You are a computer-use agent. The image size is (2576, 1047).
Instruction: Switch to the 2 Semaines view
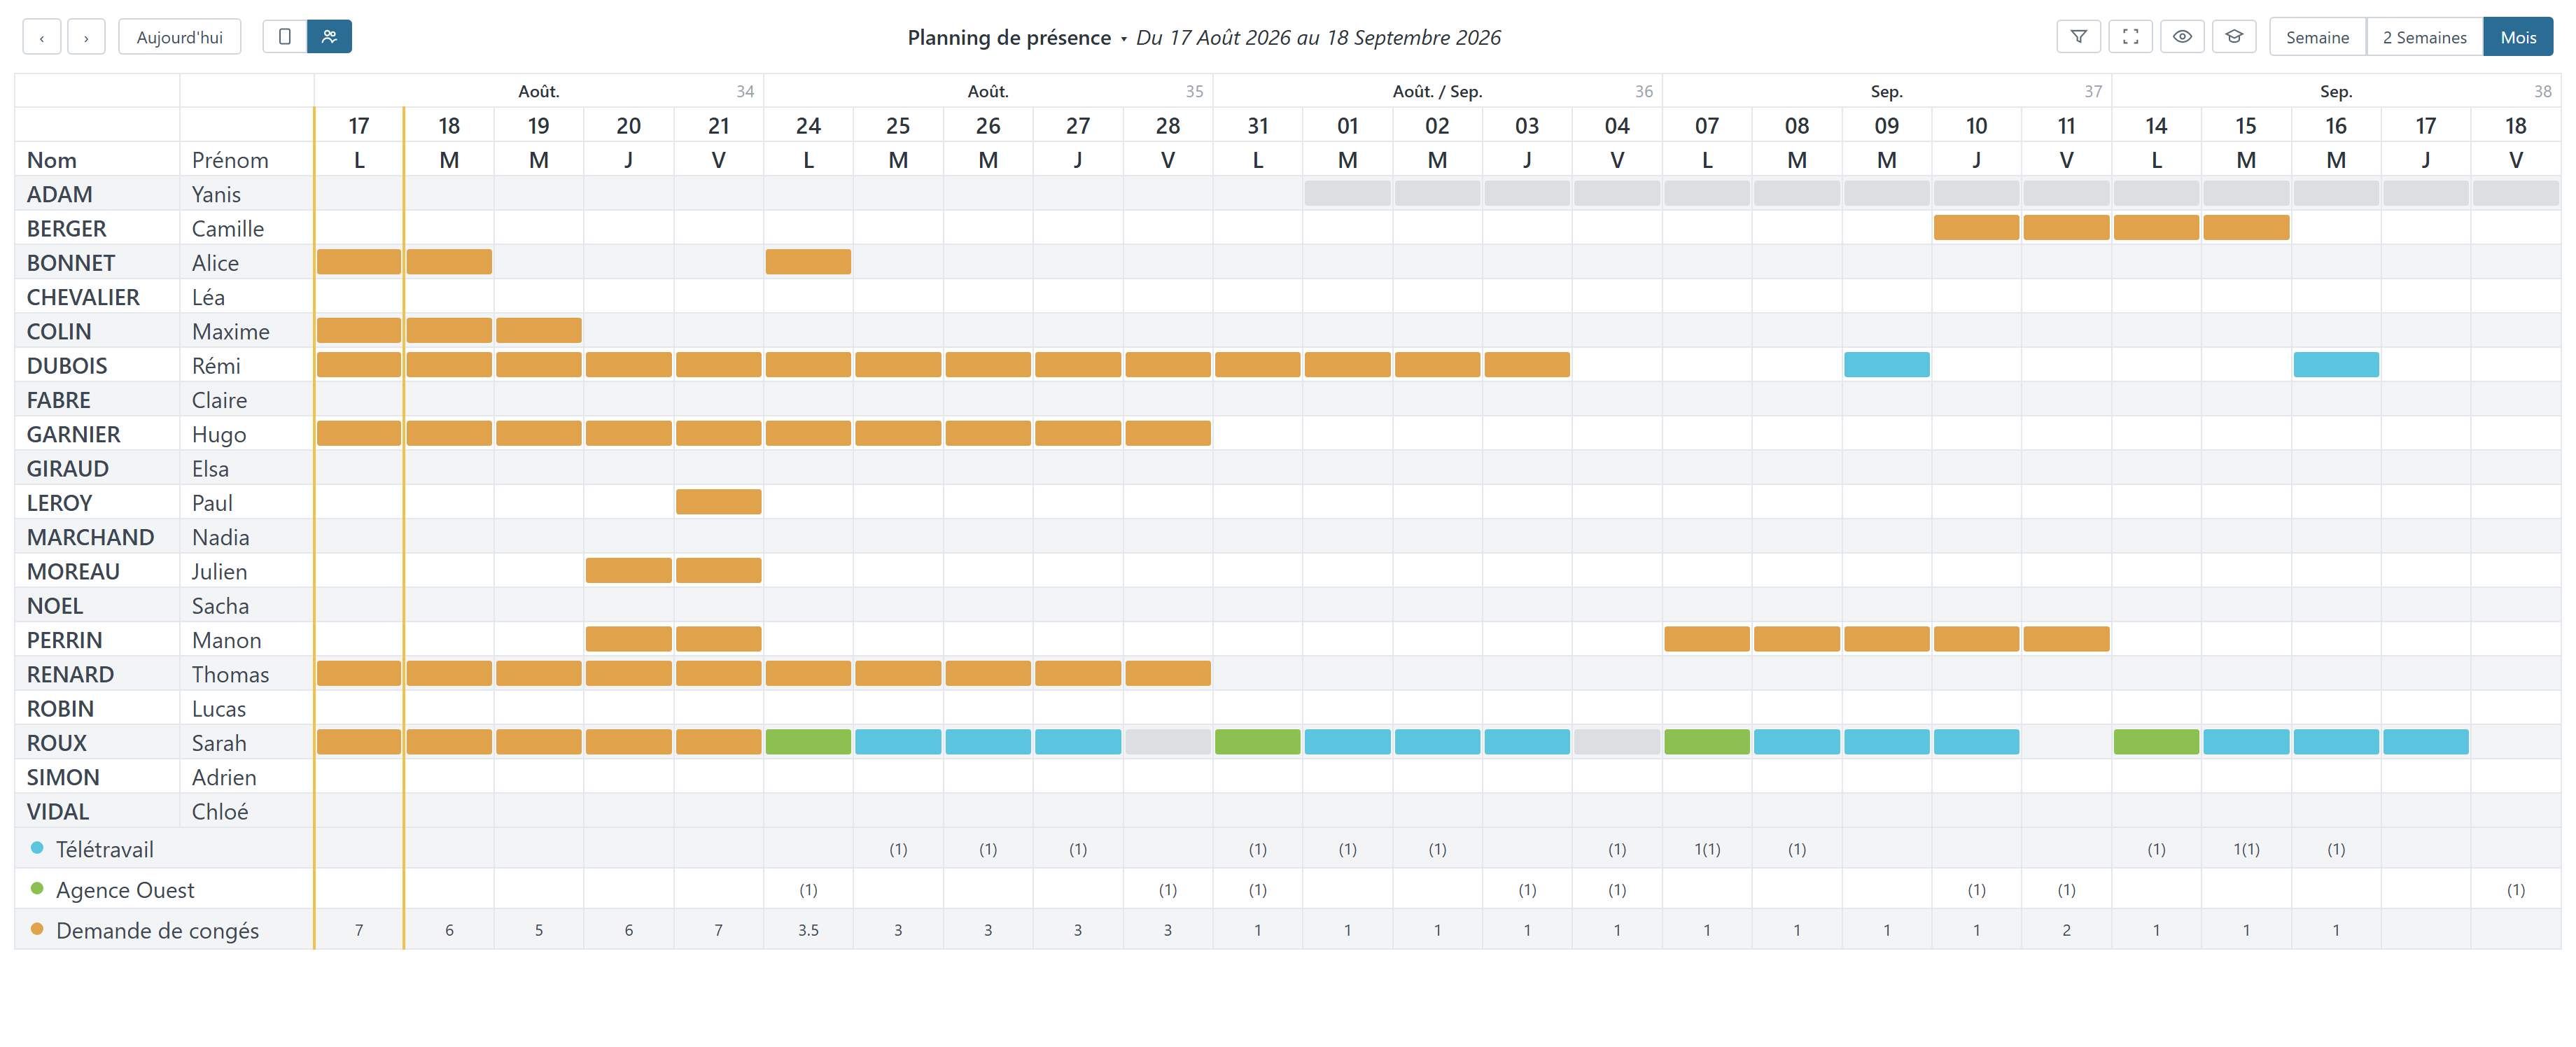pyautogui.click(x=2424, y=37)
